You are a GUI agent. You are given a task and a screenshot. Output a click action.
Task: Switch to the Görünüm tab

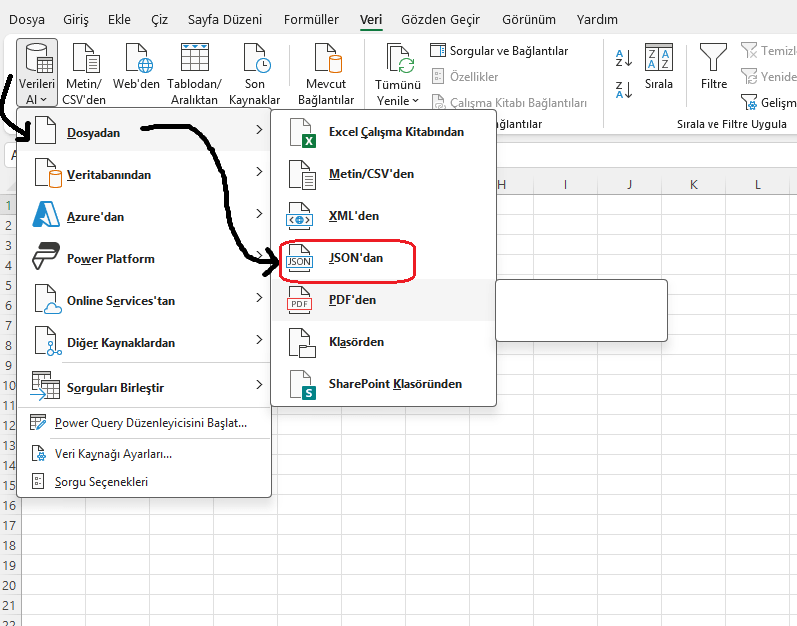[529, 19]
